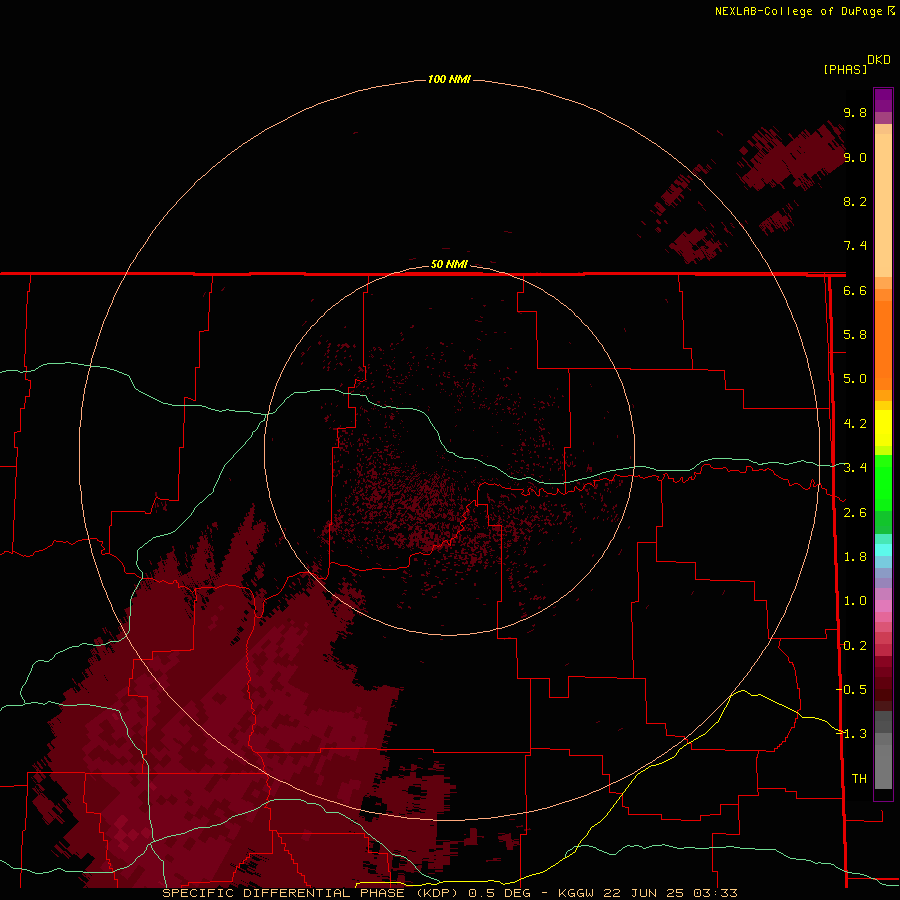Click the TH threshold label on legend
Viewport: 900px width, 900px height.
pos(859,779)
